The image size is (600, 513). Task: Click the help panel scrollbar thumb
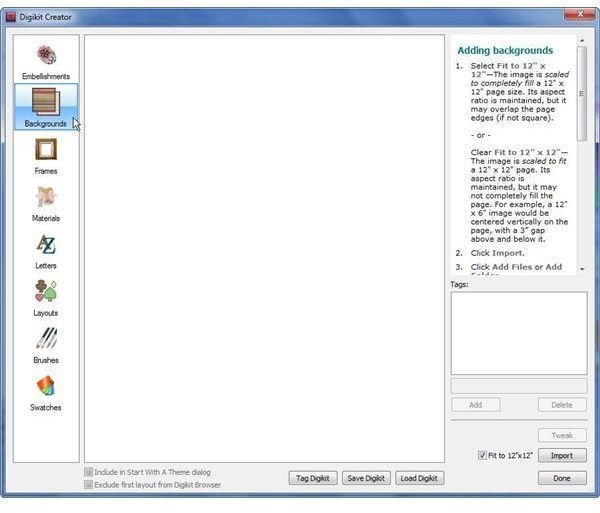click(582, 94)
